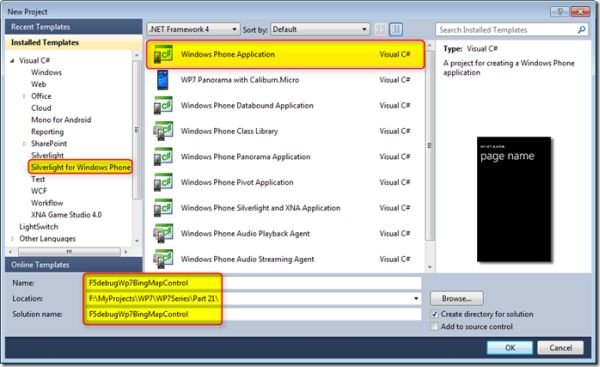This screenshot has width=600, height=367.
Task: Select the Web category in tree
Action: pos(39,84)
